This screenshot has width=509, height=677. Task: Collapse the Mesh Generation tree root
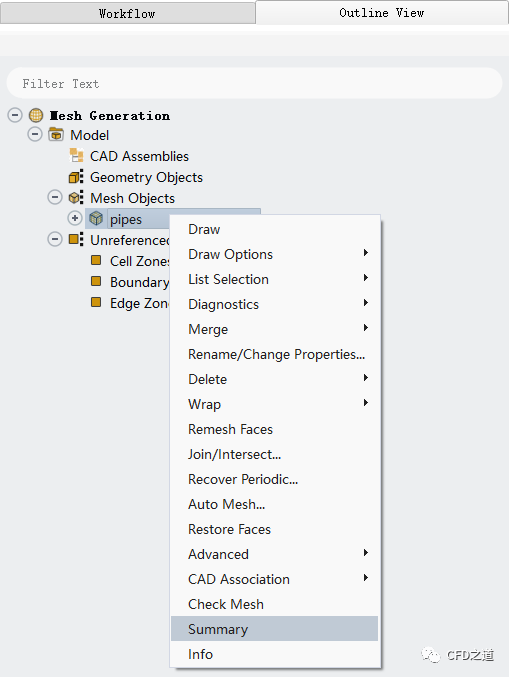click(x=15, y=115)
